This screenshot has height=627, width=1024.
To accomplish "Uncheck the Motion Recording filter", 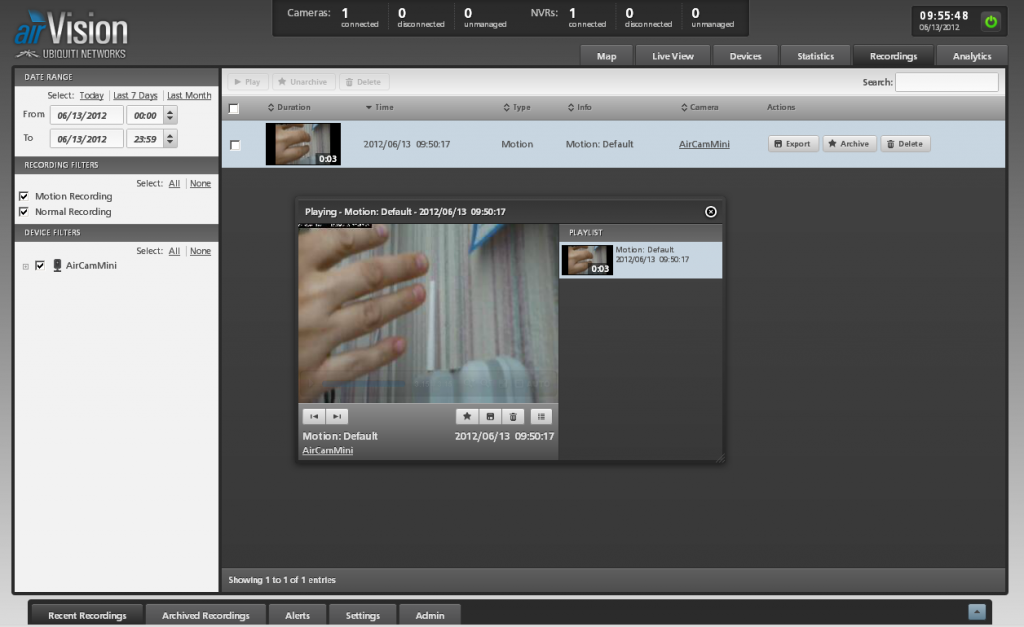I will [24, 196].
